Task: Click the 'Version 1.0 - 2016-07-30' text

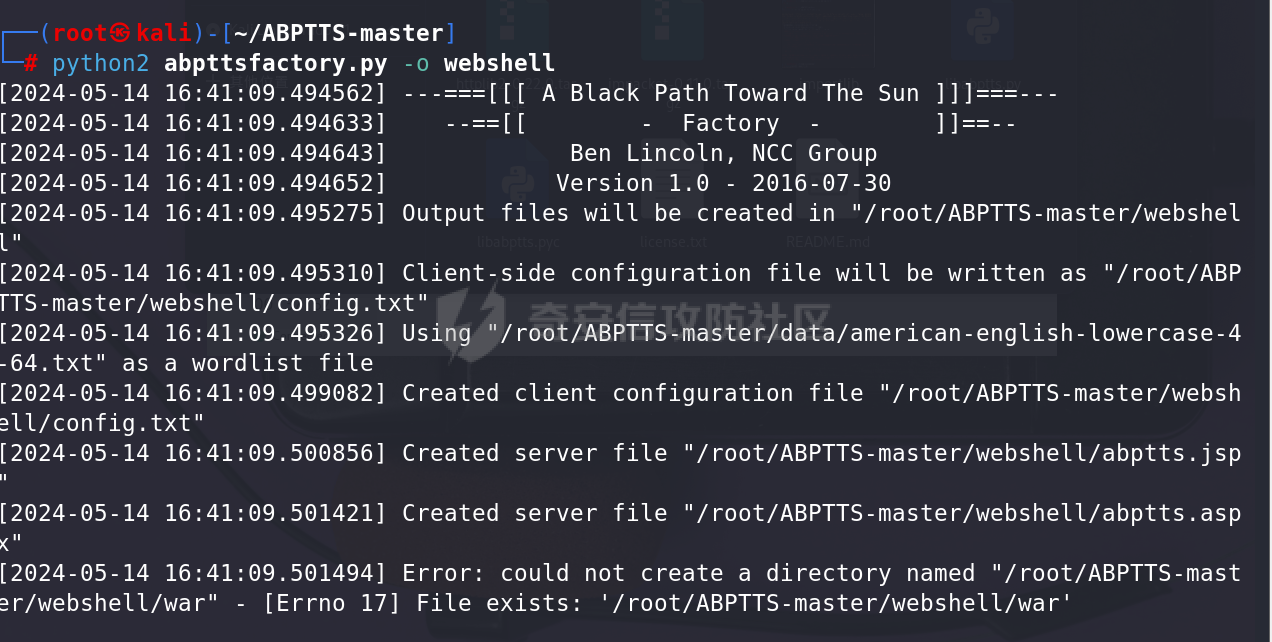Action: coord(724,184)
